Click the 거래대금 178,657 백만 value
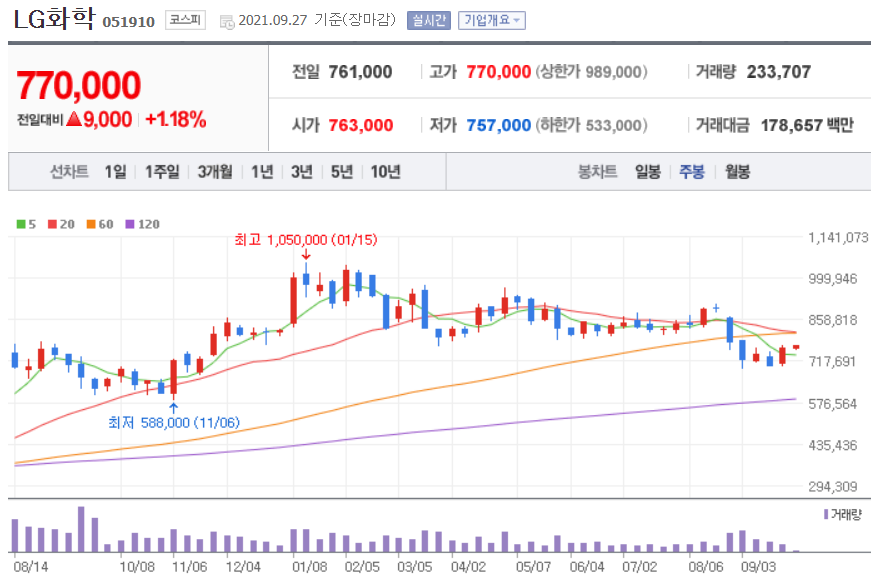 click(807, 125)
